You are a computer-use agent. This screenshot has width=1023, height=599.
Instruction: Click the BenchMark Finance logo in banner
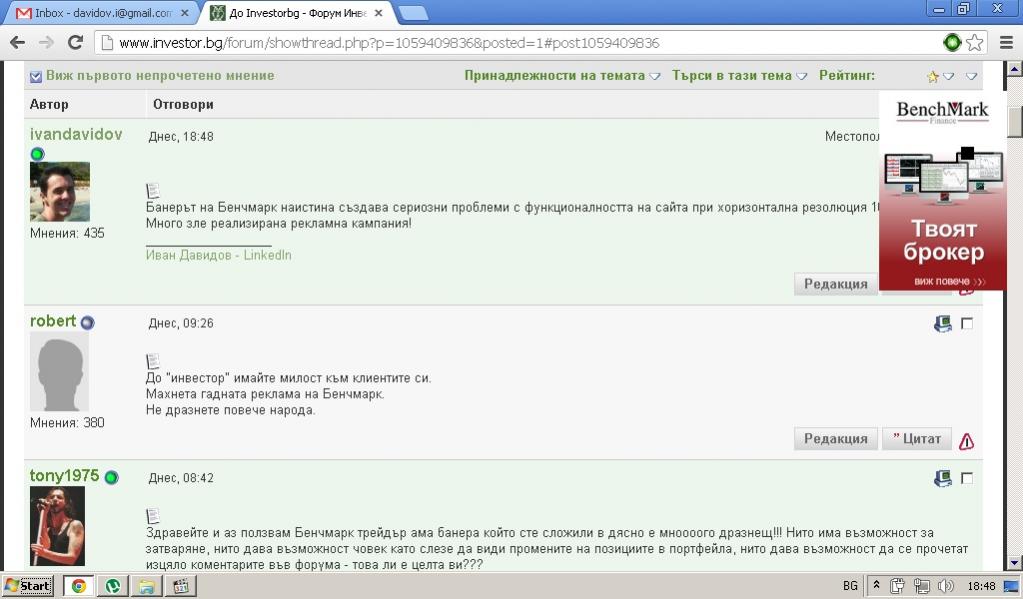coord(942,111)
